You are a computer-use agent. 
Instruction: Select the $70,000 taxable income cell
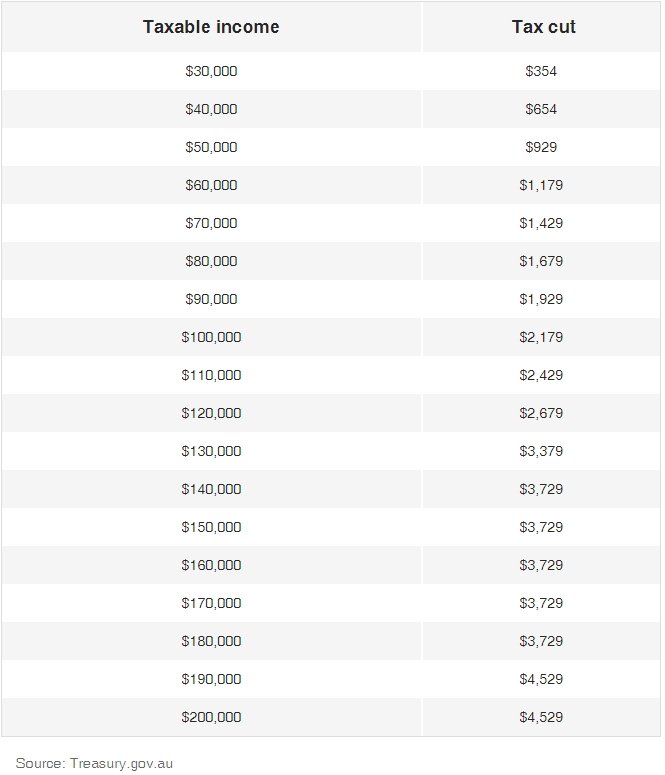click(211, 223)
